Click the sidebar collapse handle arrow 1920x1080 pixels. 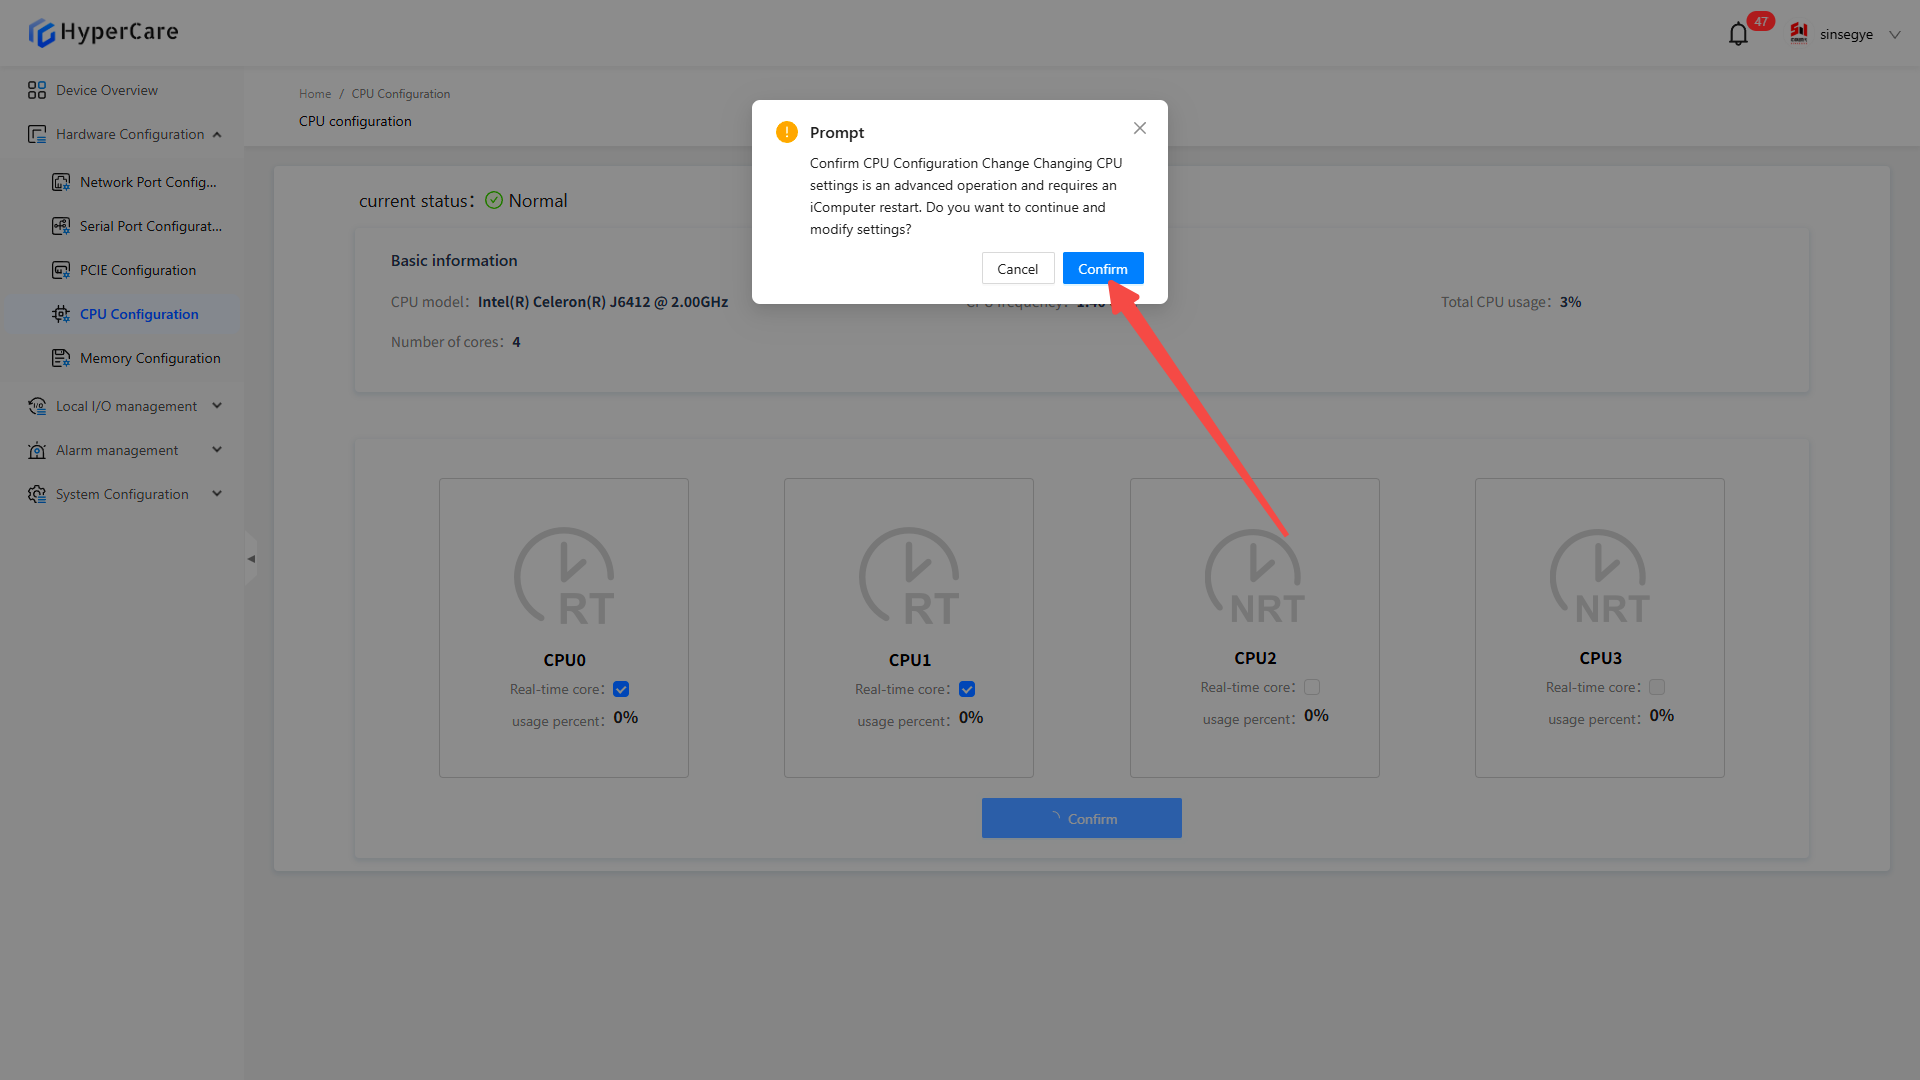pyautogui.click(x=251, y=559)
